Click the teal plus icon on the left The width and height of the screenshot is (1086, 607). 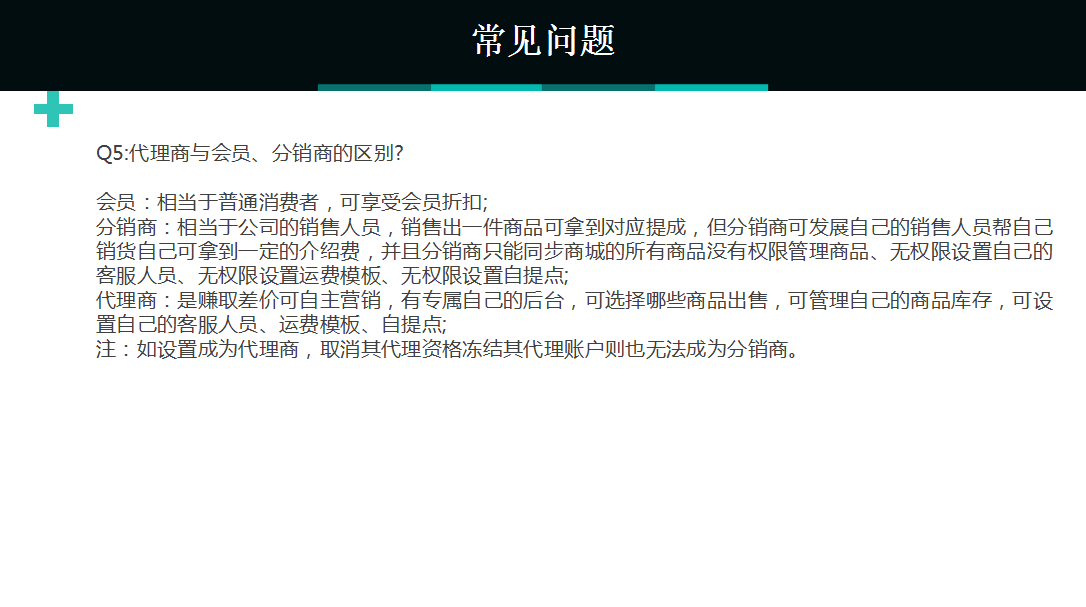pos(53,108)
